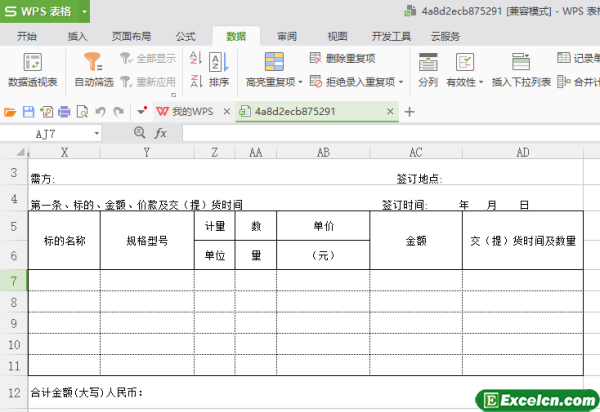Open the Validity (有效性) dropdown
Screen dimensions: 600x412
tap(480, 82)
